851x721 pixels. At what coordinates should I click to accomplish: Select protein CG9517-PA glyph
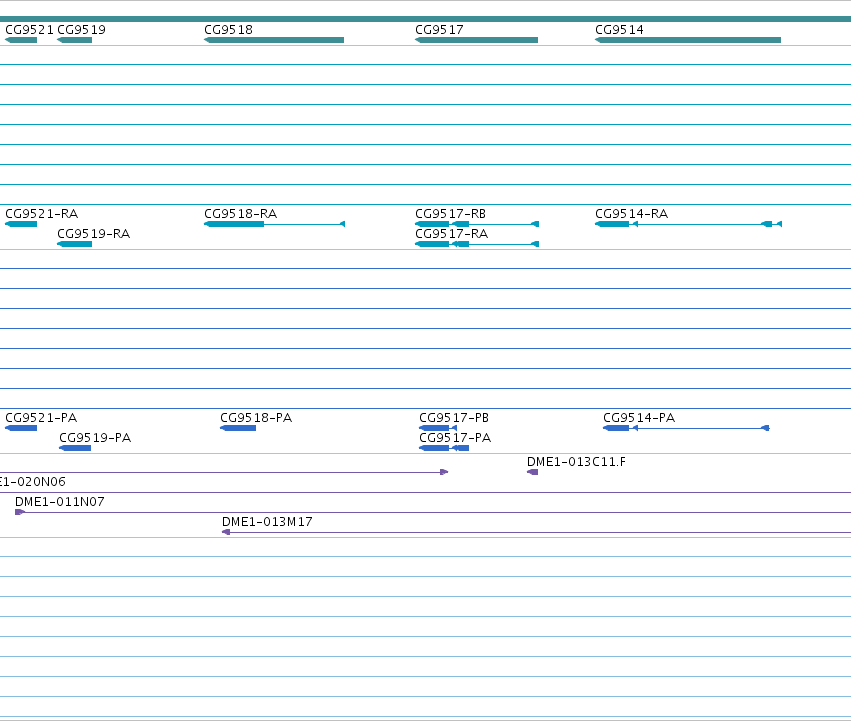(444, 448)
